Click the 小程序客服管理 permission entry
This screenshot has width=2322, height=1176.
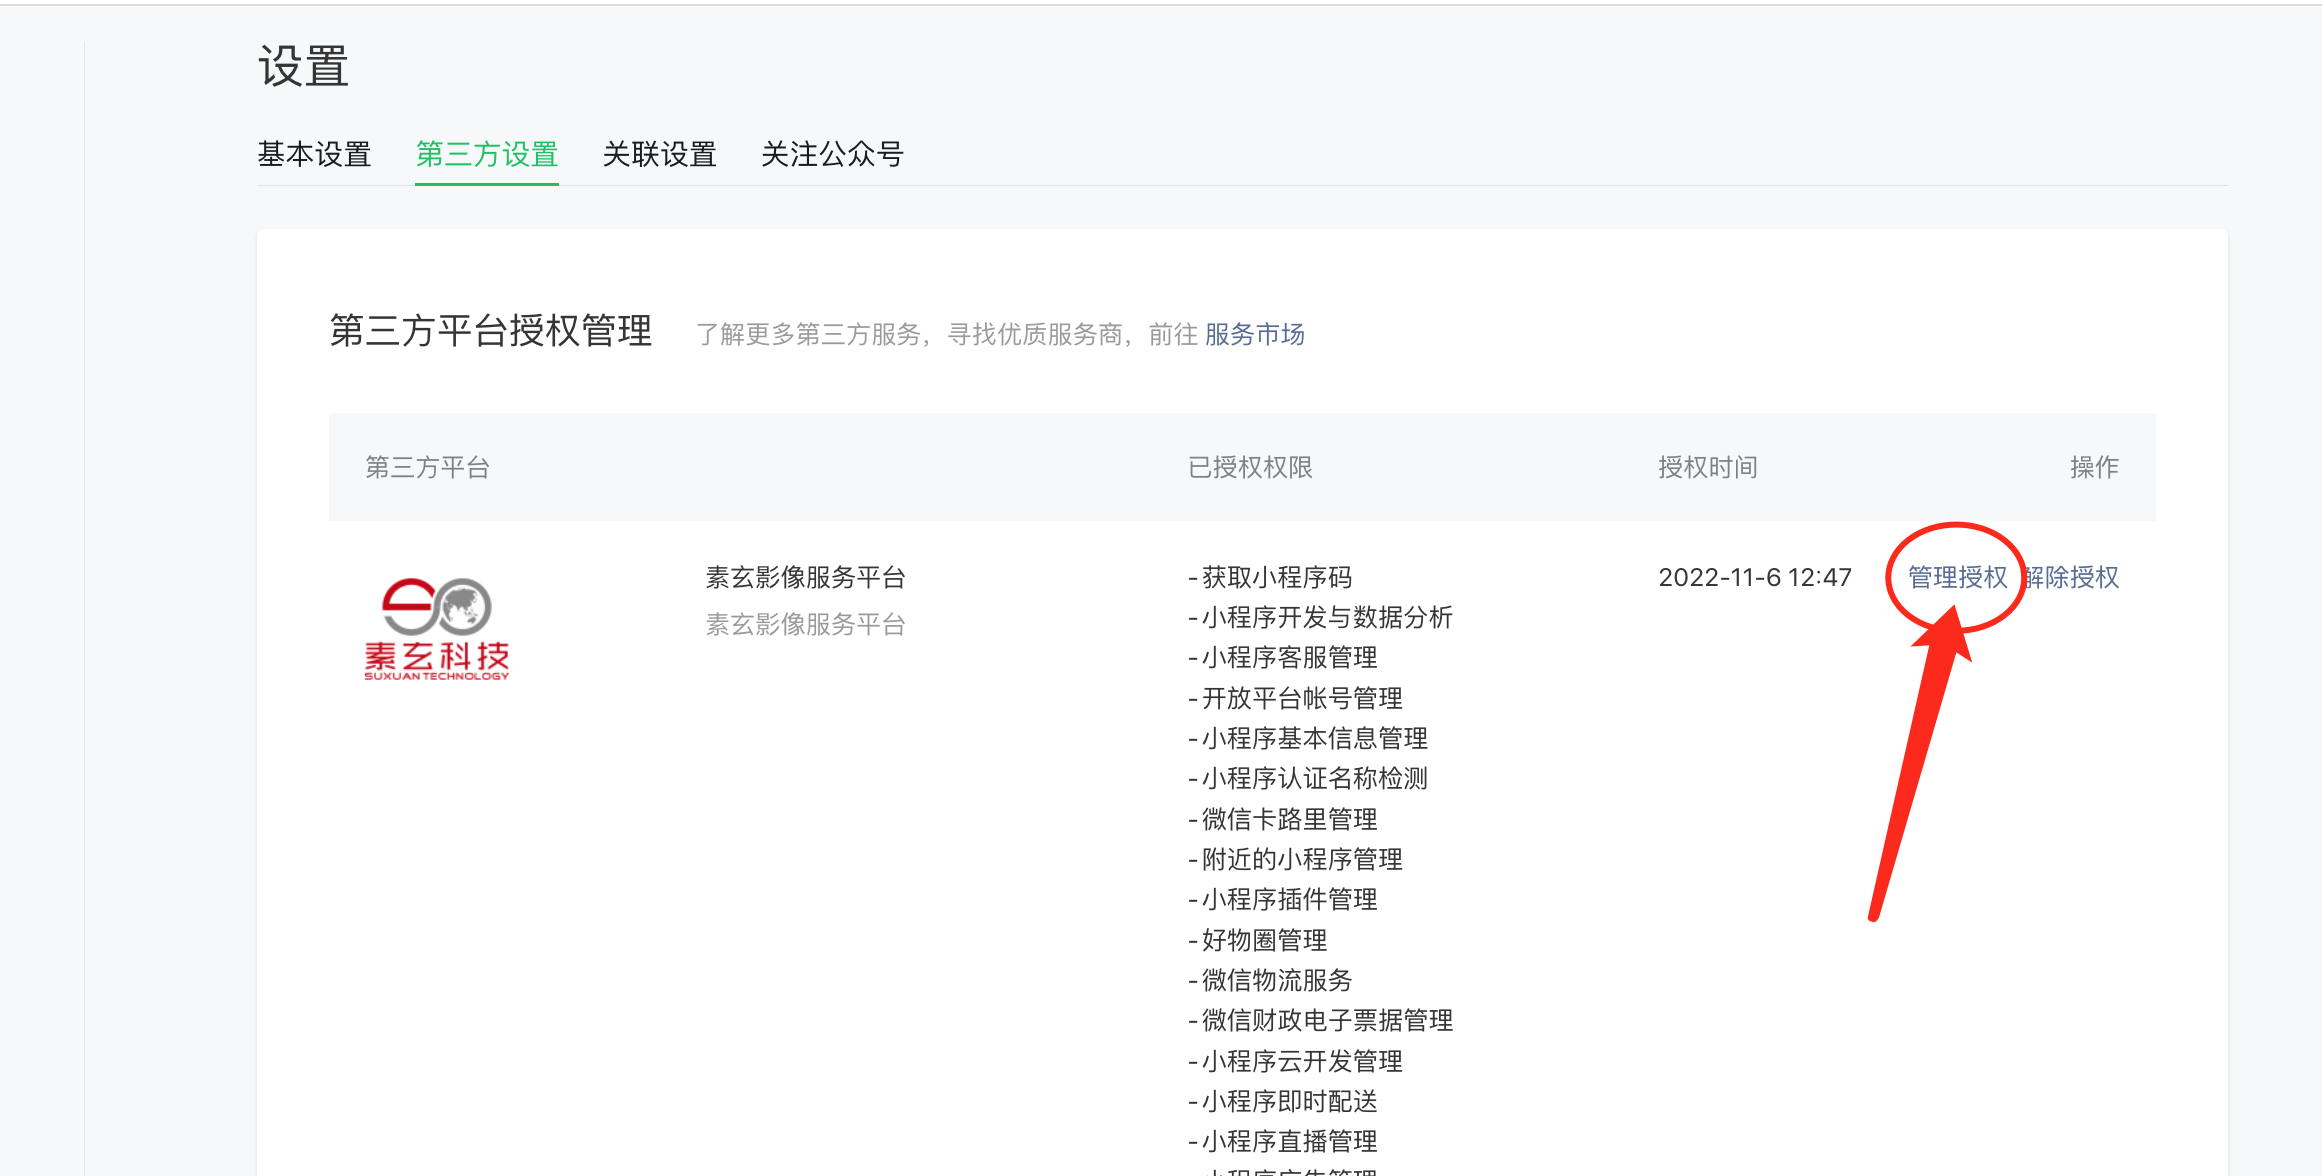[1289, 657]
